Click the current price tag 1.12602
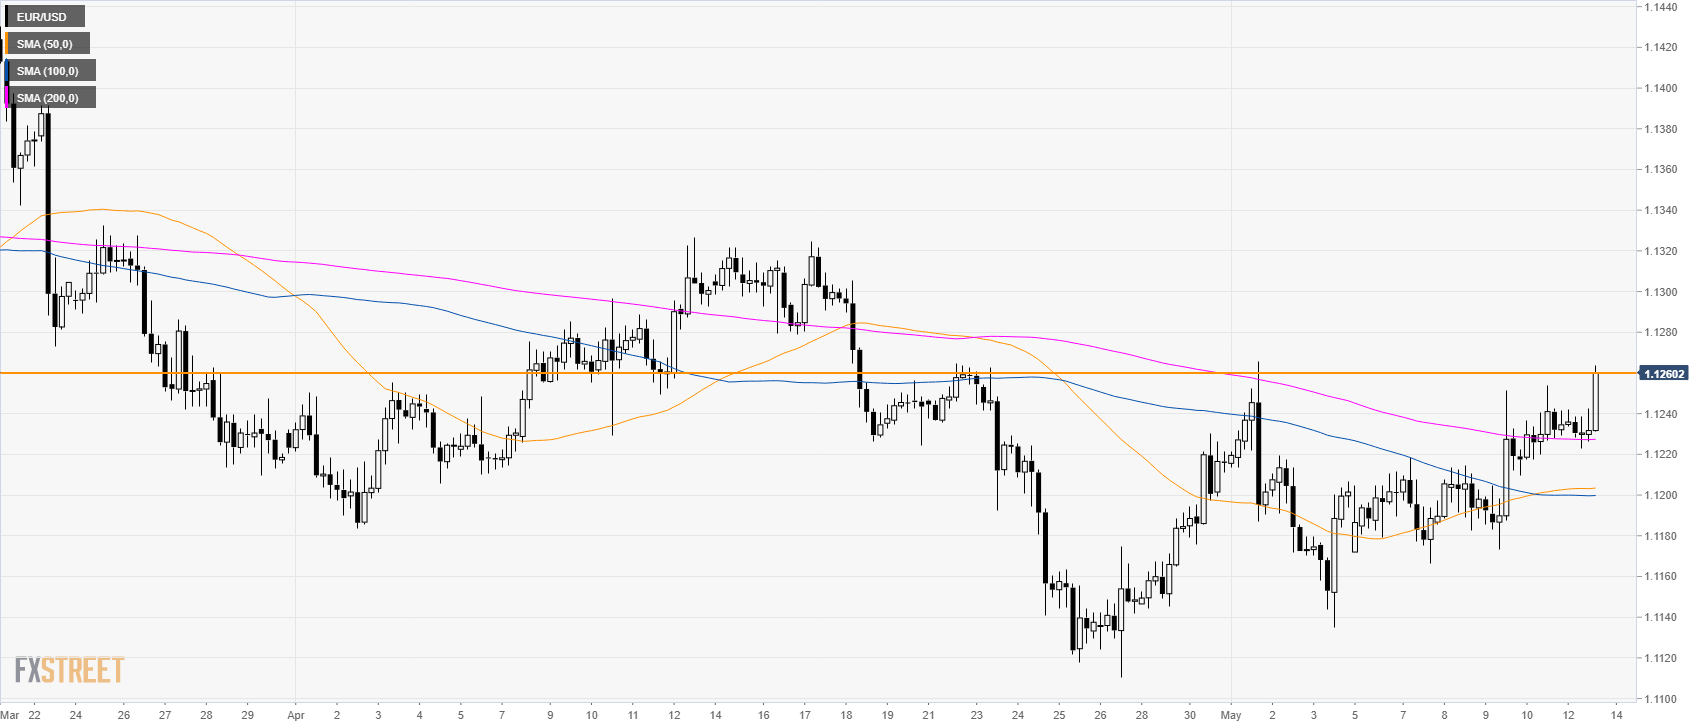Screen dimensions: 1707x728 1664,374
